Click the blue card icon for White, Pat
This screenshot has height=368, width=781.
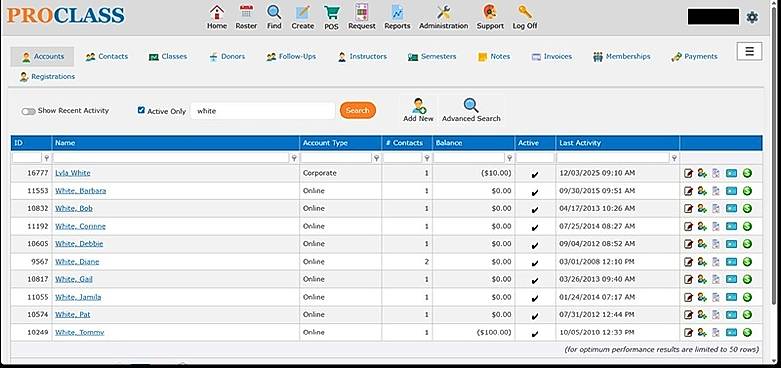tap(731, 315)
